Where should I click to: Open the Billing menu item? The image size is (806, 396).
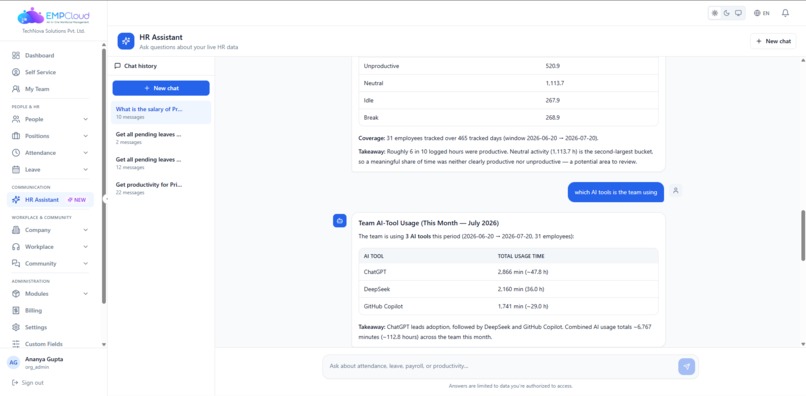click(x=50, y=311)
